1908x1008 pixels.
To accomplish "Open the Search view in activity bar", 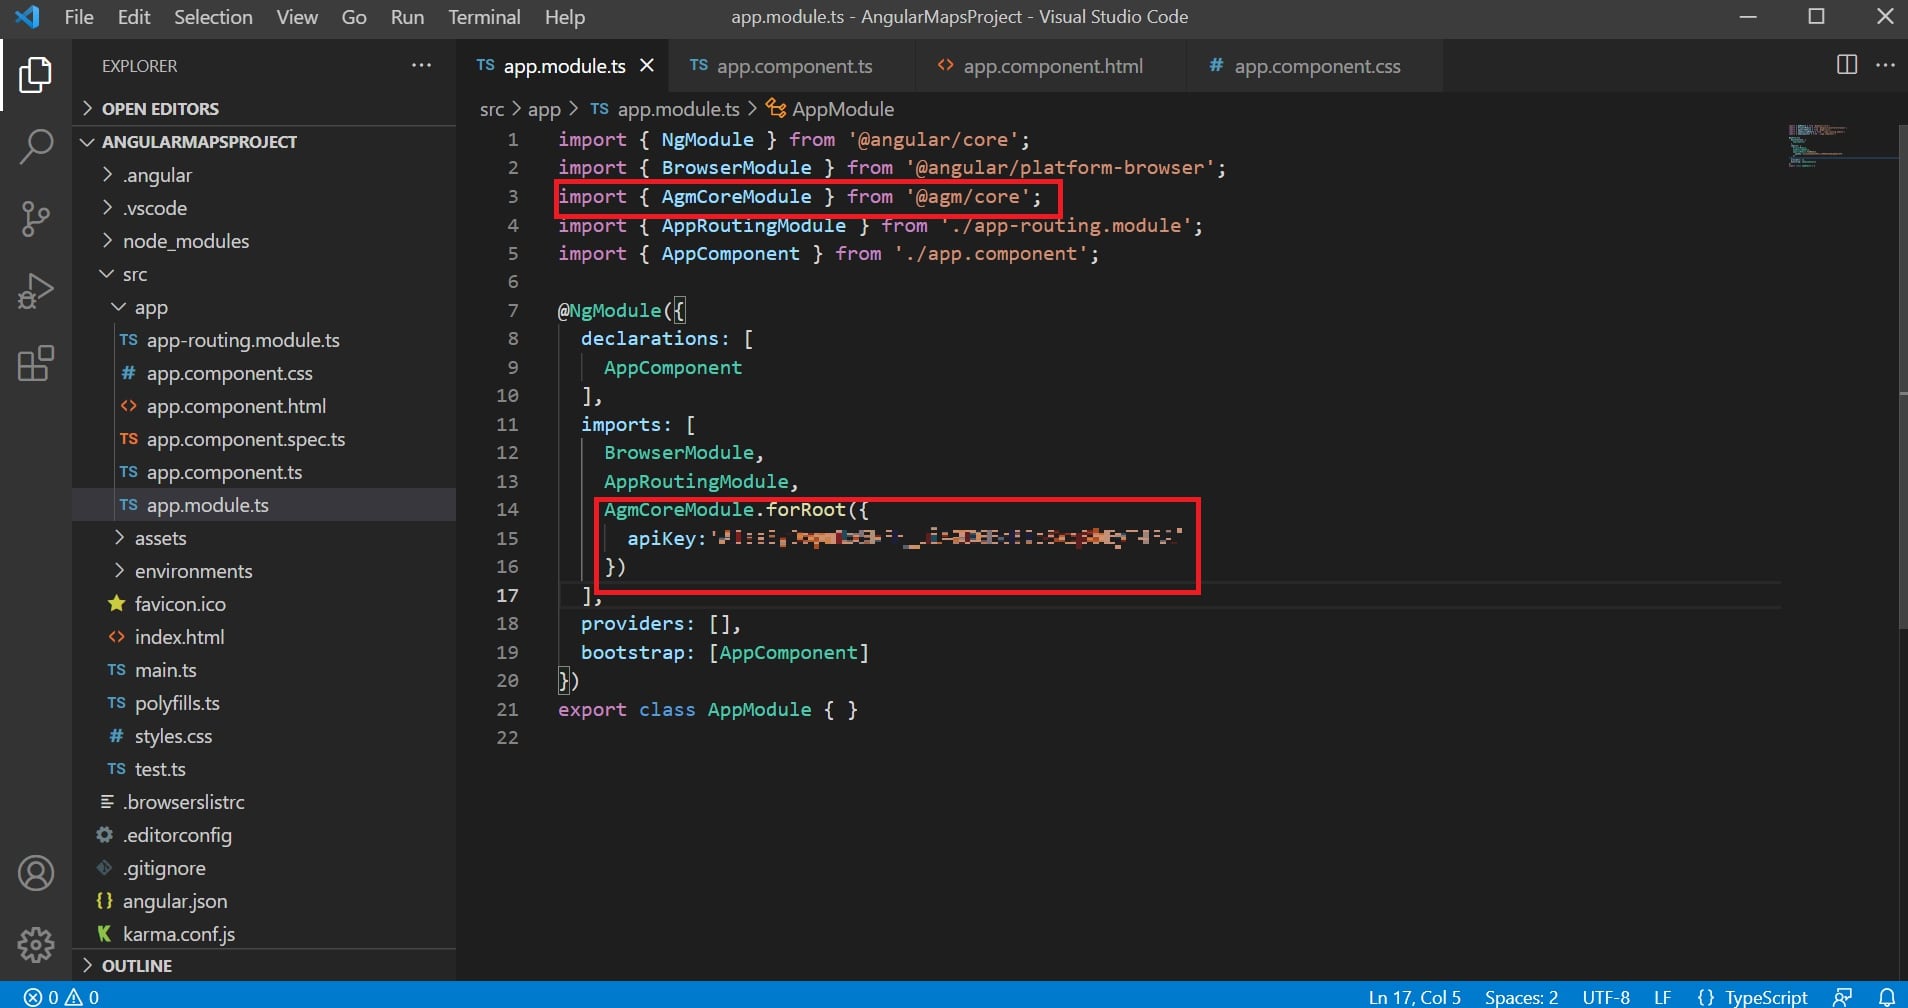I will (36, 146).
